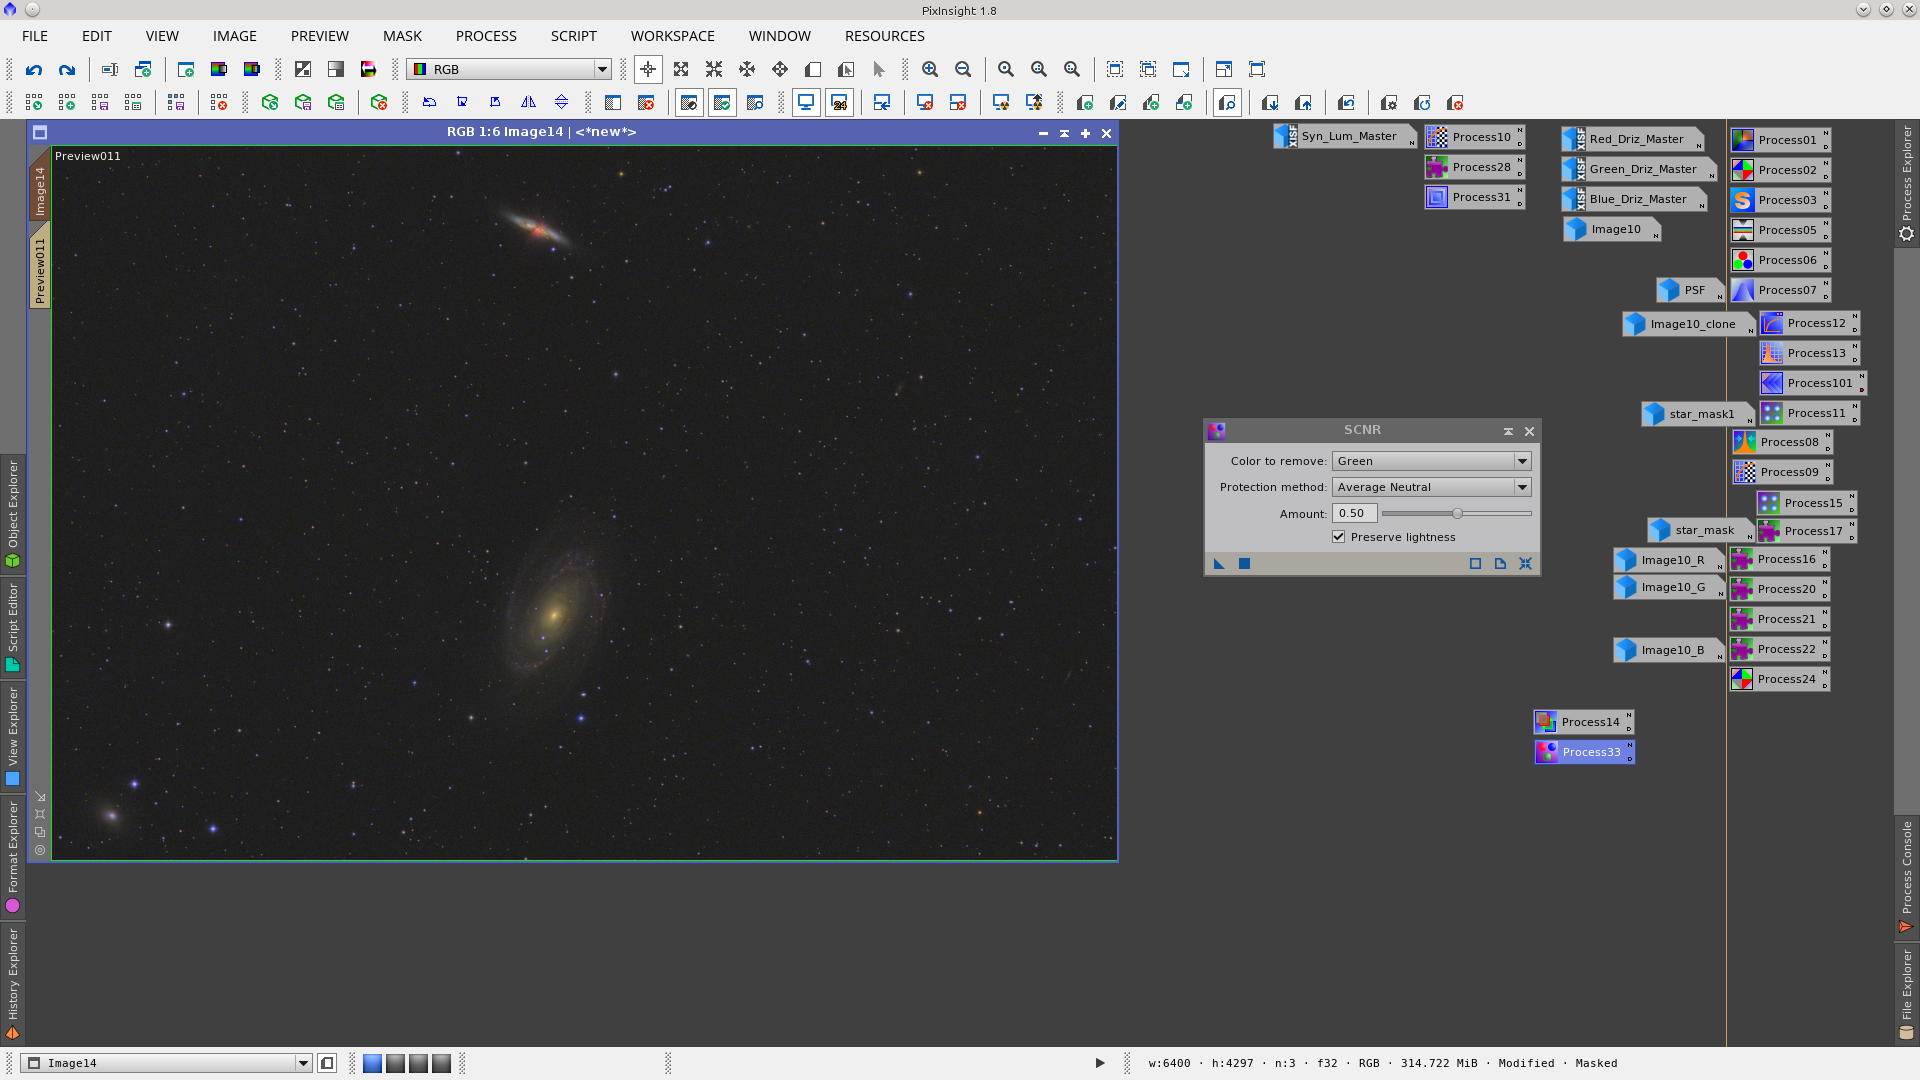Toggle the 24-bit STF toolbar button
The image size is (1920, 1080).
(x=841, y=102)
